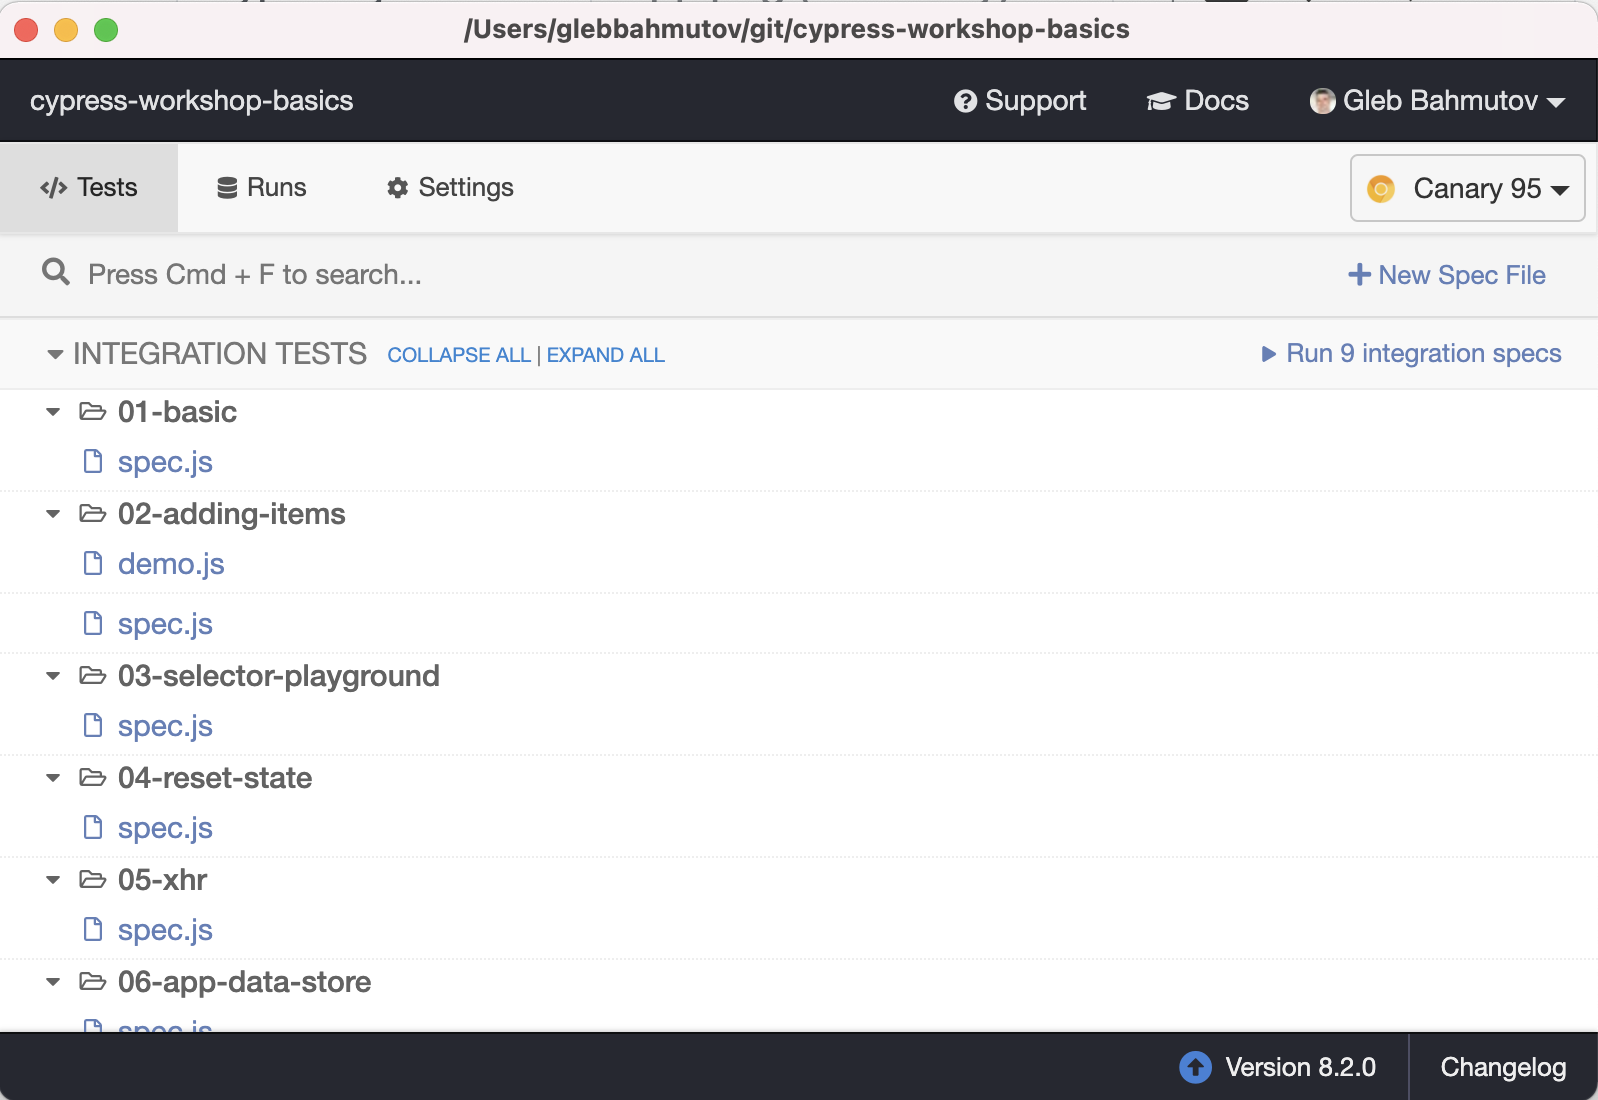Click the 03-selector-playground folder icon
This screenshot has width=1598, height=1100.
point(93,675)
